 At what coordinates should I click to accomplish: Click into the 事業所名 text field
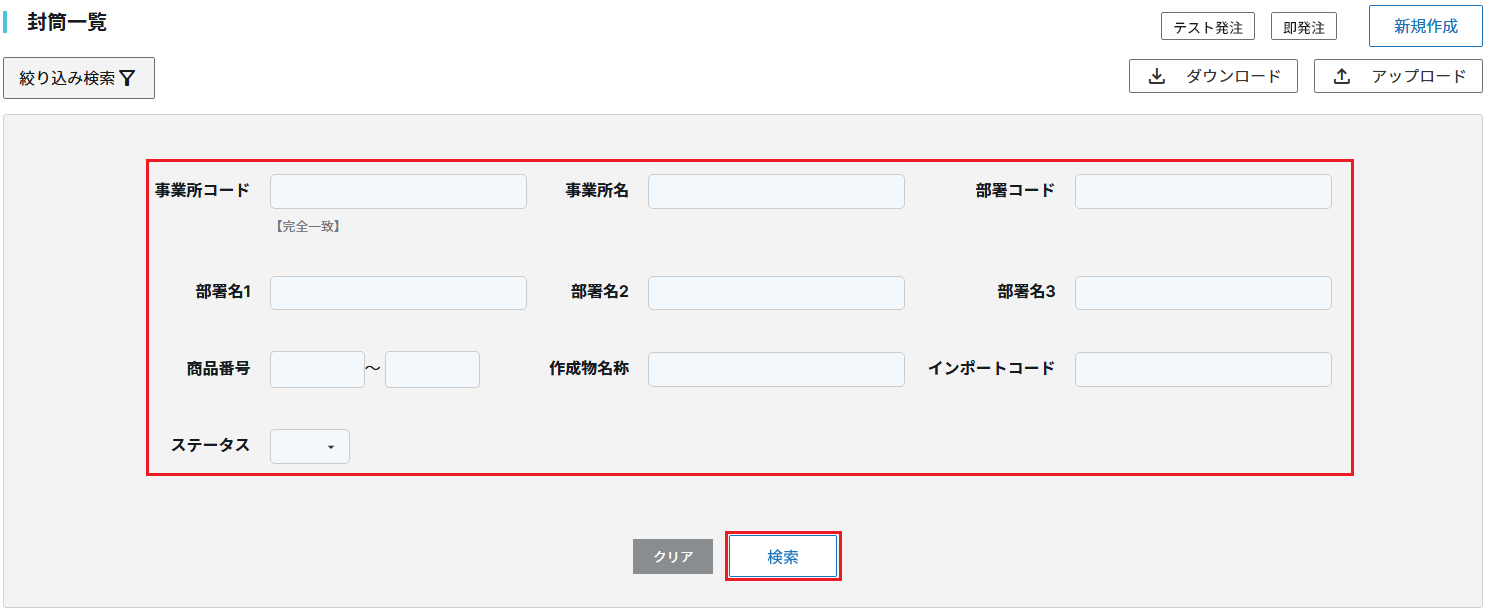(776, 191)
